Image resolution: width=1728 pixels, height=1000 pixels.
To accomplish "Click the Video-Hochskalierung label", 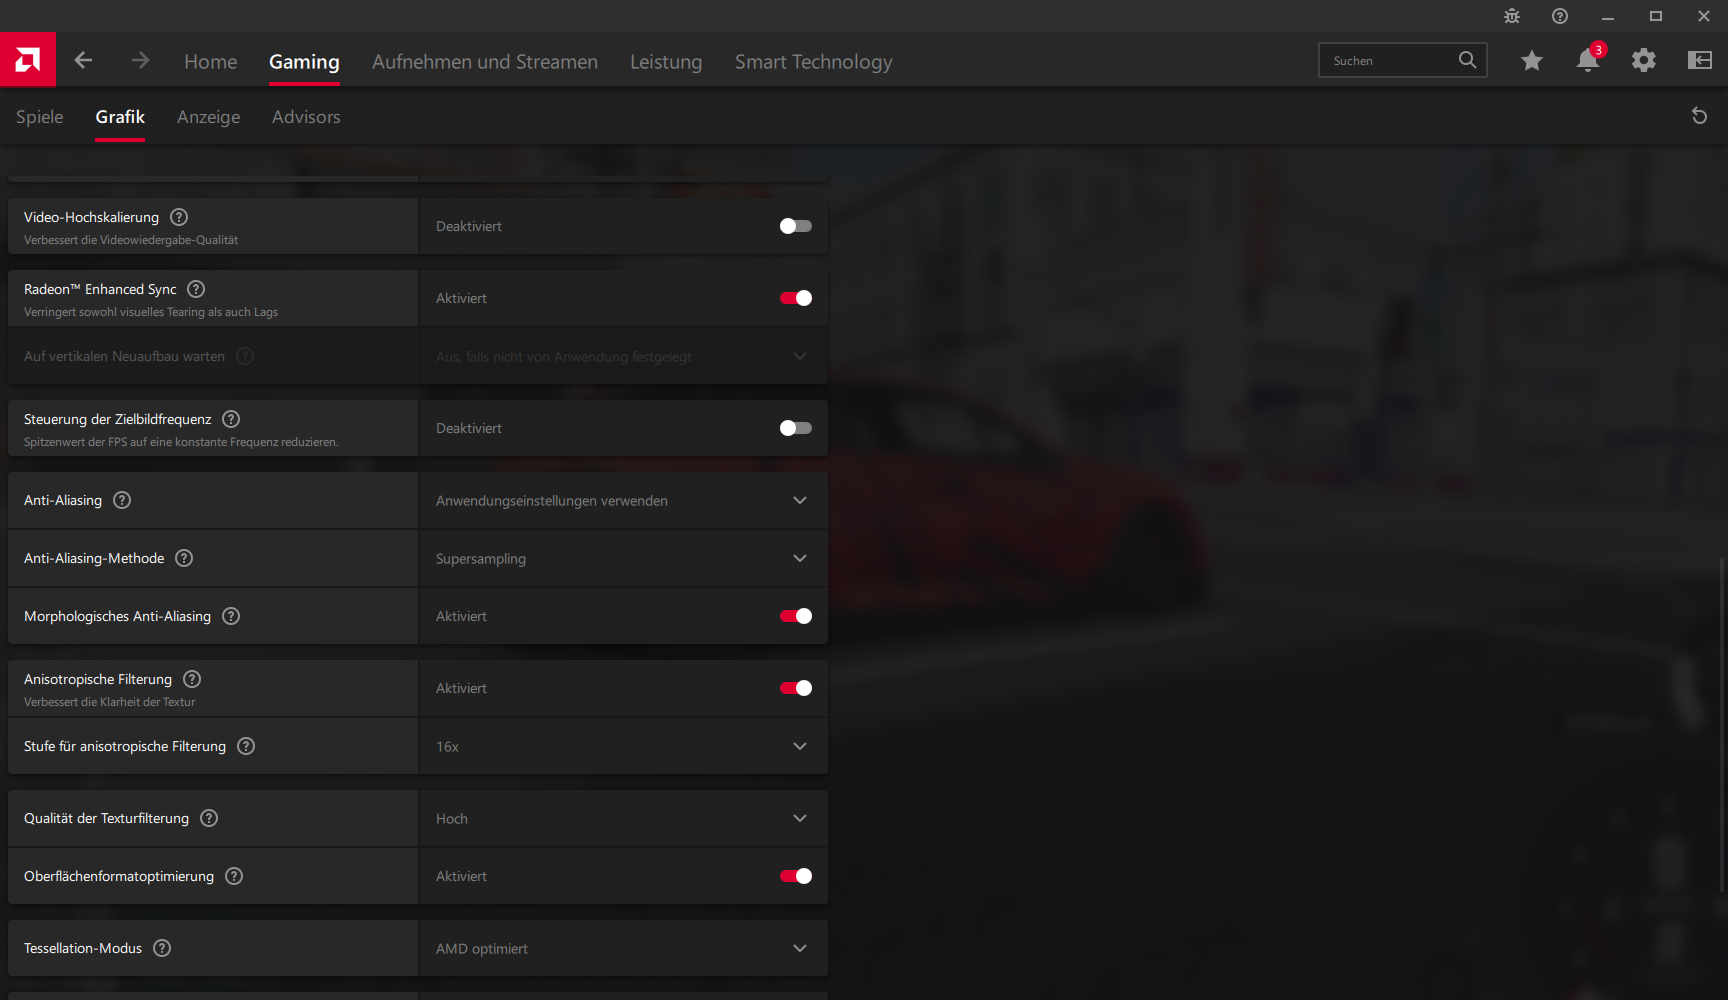I will pyautogui.click(x=91, y=217).
